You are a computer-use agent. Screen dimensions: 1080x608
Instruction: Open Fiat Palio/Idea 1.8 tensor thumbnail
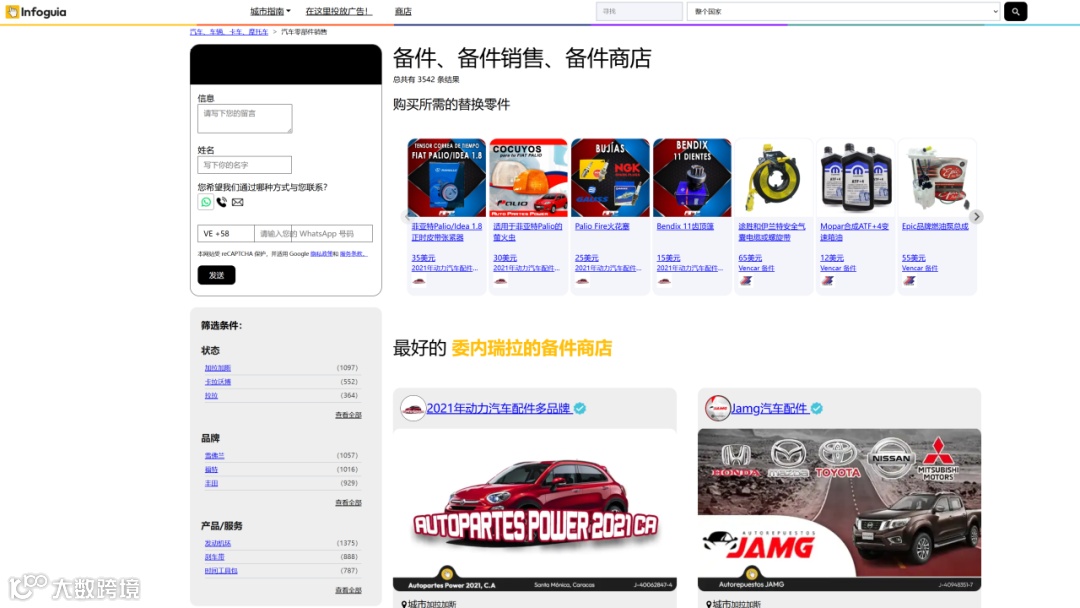pos(446,178)
